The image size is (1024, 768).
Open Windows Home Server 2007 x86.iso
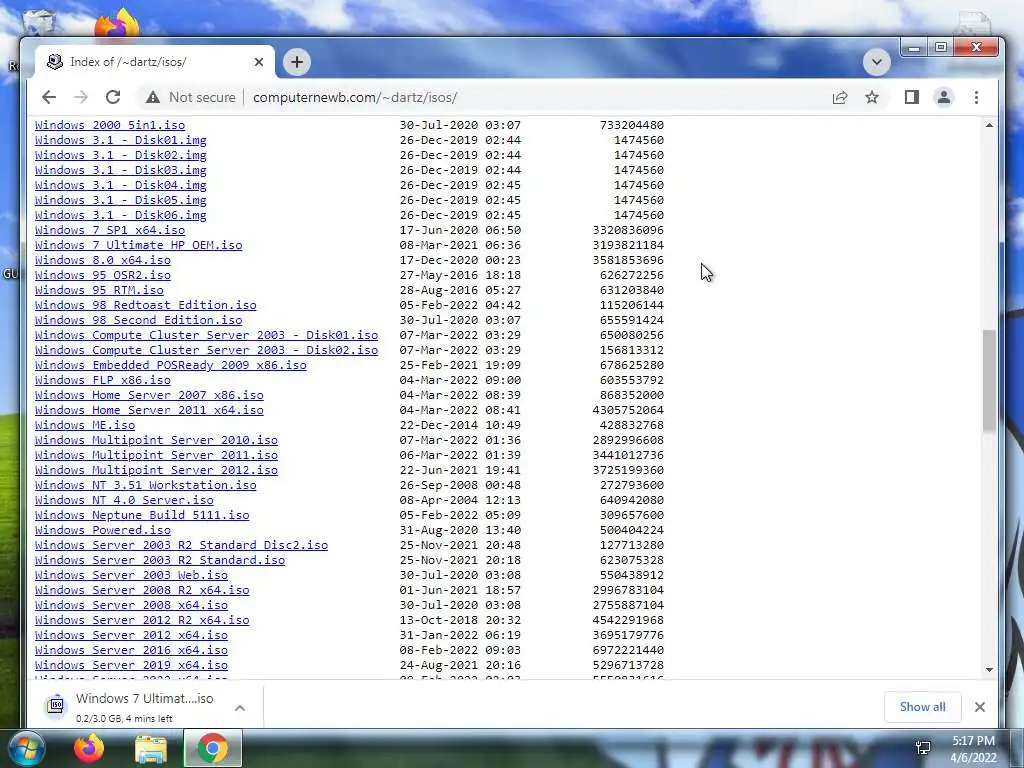click(x=149, y=395)
